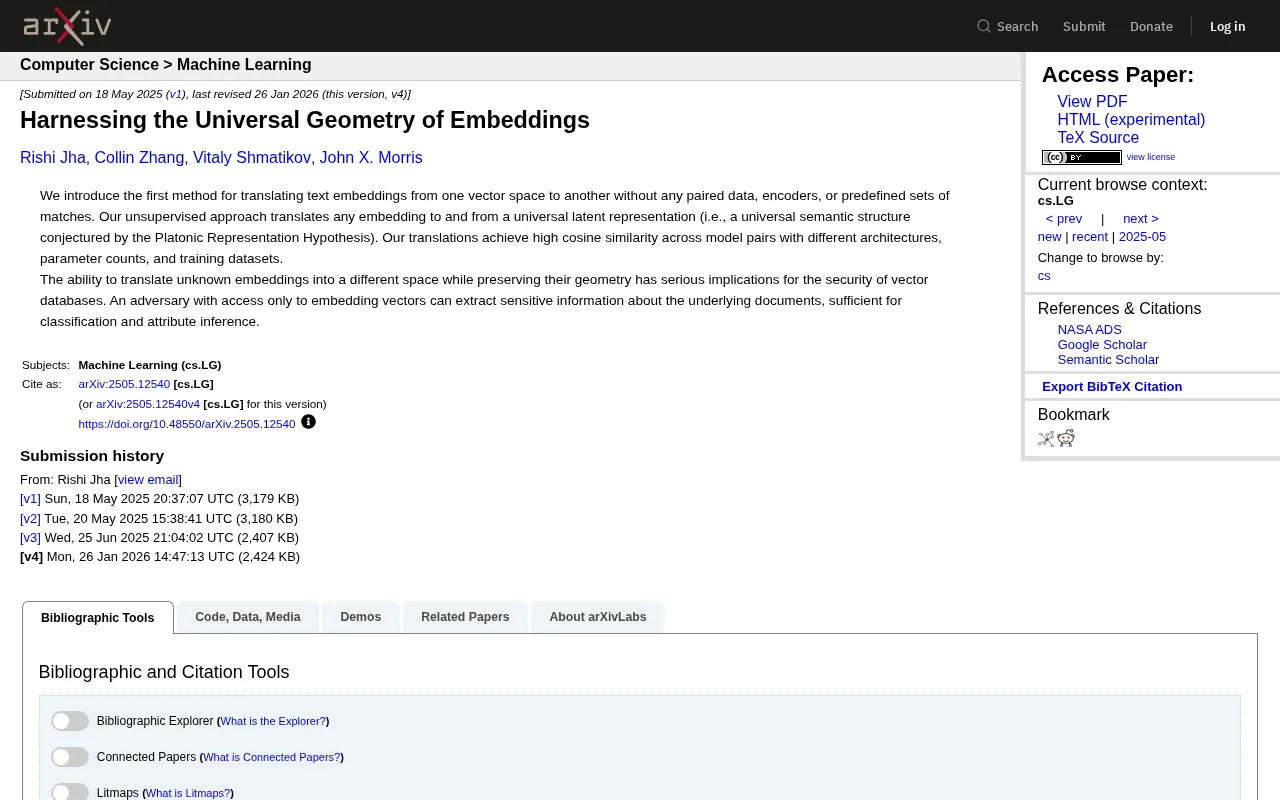This screenshot has width=1280, height=800.
Task: Go to previous paper via < prev
Action: (x=1064, y=219)
